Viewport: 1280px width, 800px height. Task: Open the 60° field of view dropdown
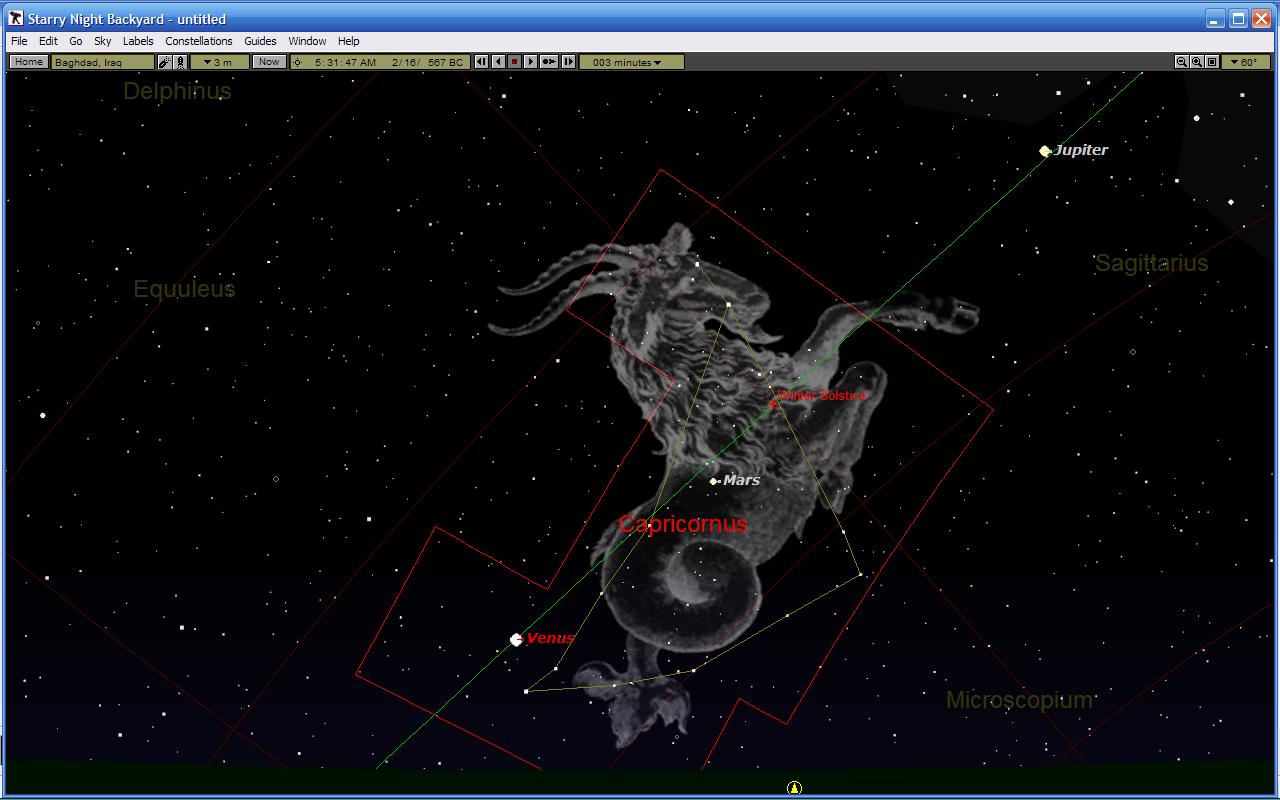tap(1246, 62)
